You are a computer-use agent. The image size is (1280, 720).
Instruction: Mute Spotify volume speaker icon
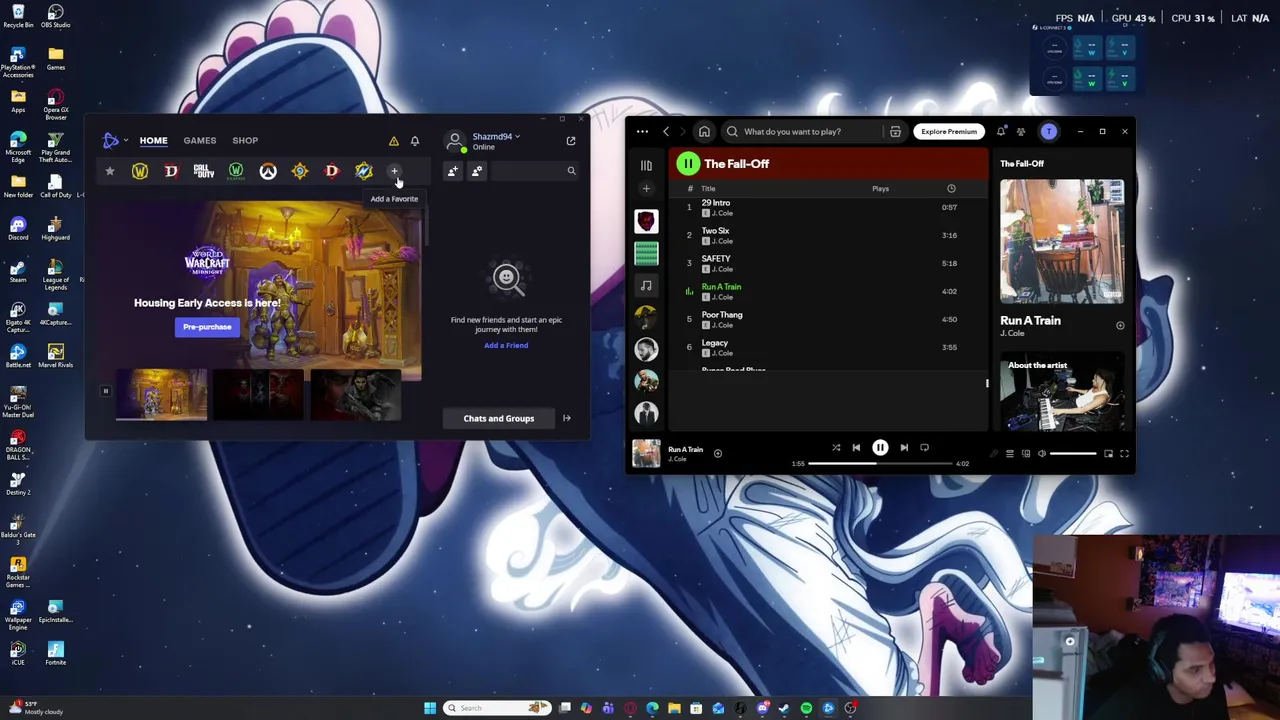(x=1041, y=454)
